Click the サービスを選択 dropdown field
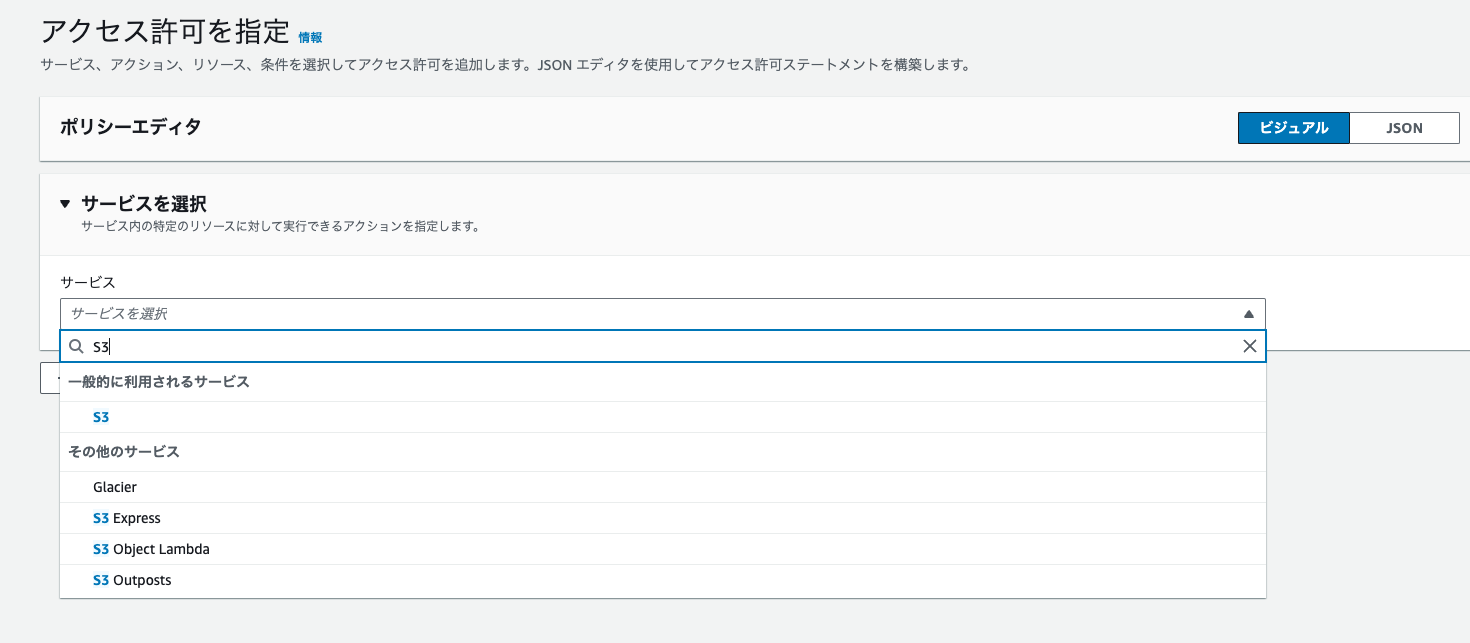 [650, 314]
